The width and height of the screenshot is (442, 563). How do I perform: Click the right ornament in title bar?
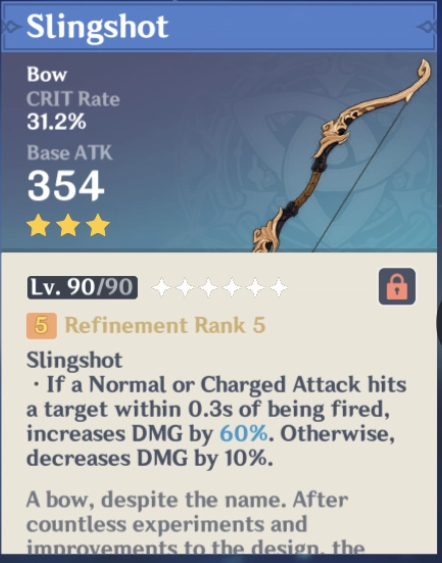[x=428, y=27]
